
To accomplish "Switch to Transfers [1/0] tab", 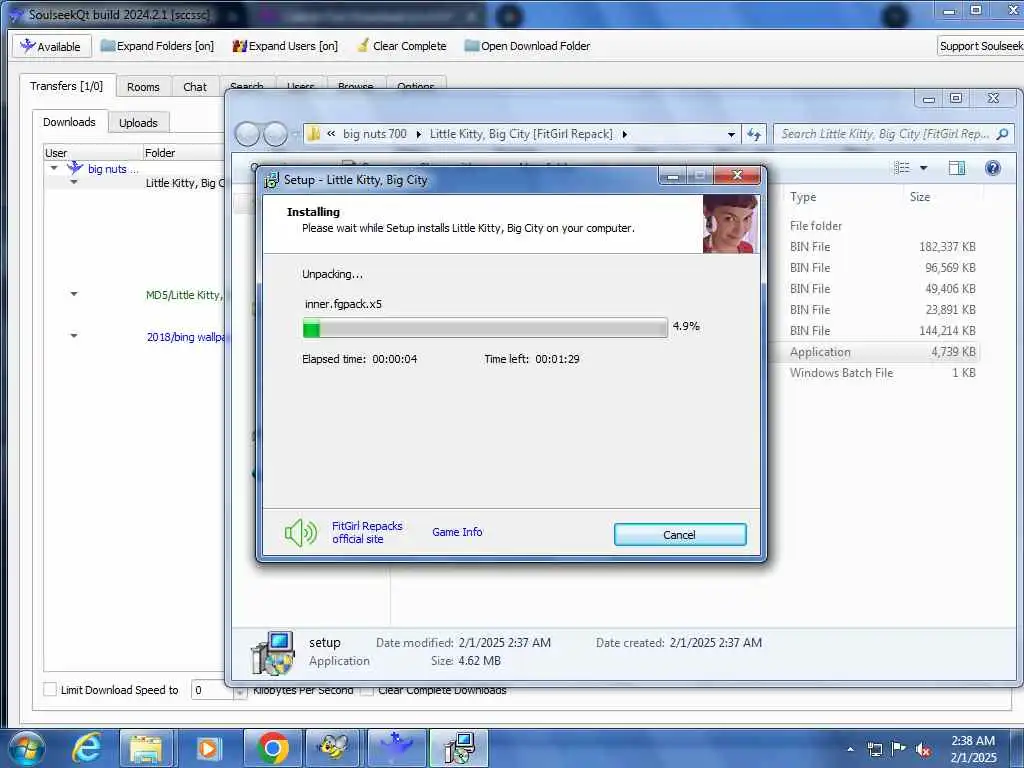I will click(67, 86).
